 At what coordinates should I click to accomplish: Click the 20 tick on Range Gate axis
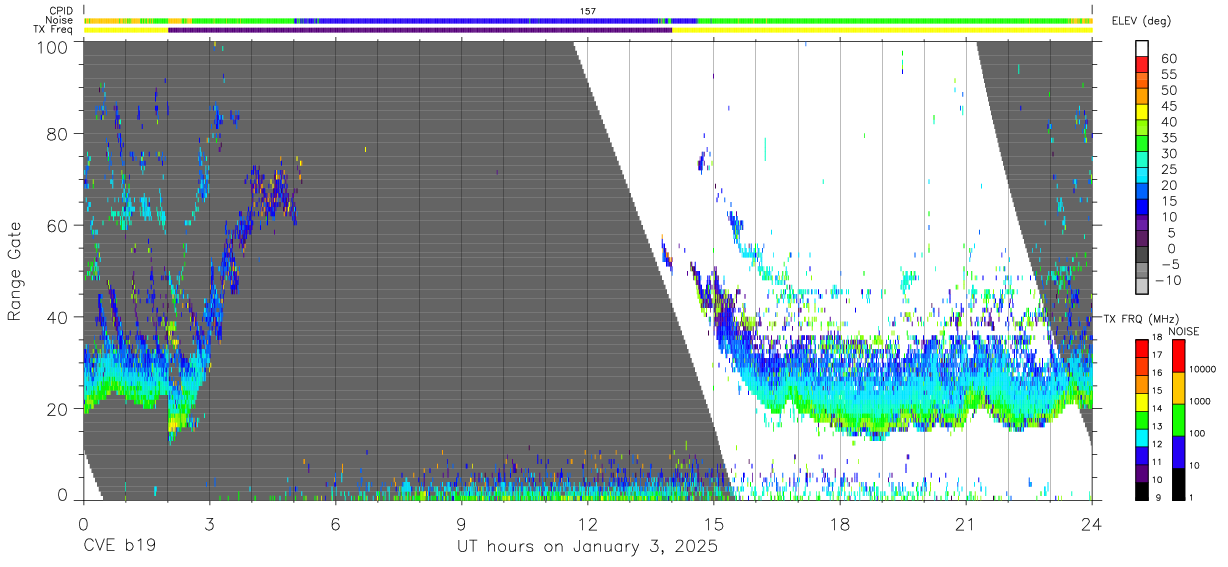(x=58, y=409)
